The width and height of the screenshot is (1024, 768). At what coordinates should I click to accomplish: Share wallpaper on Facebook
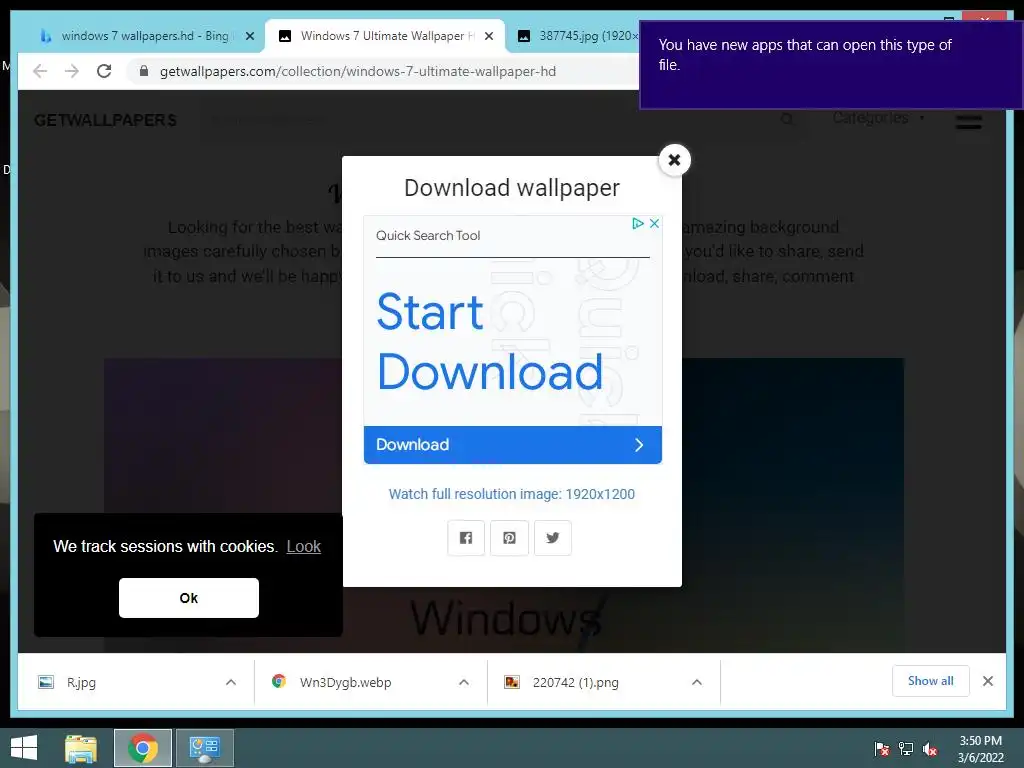tap(466, 537)
